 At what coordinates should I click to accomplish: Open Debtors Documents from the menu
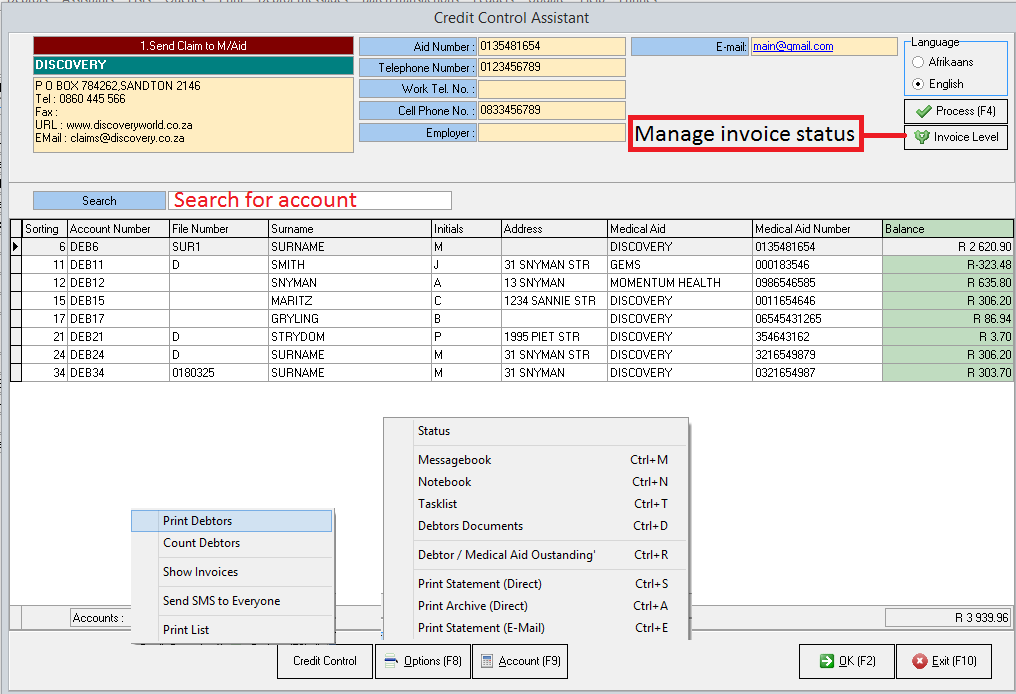pos(470,526)
